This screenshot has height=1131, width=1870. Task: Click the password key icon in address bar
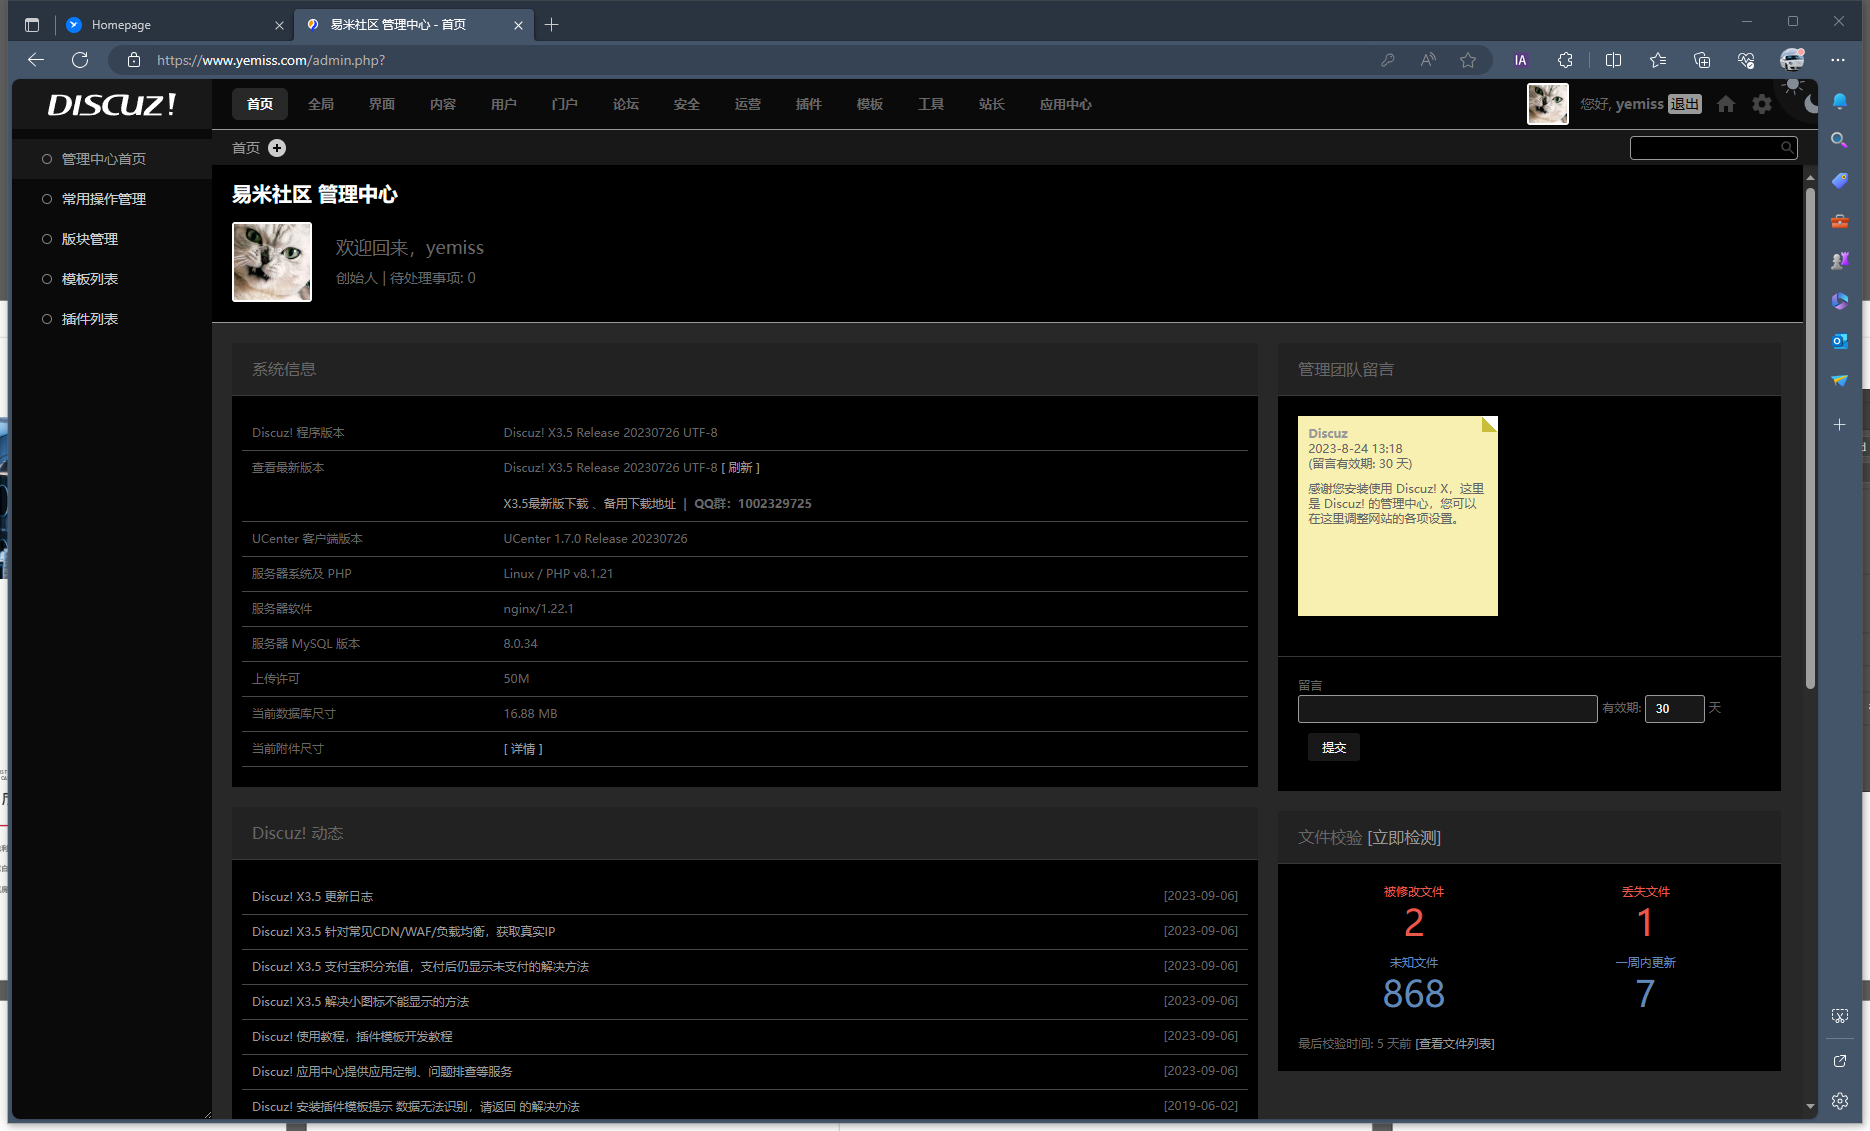tap(1388, 60)
